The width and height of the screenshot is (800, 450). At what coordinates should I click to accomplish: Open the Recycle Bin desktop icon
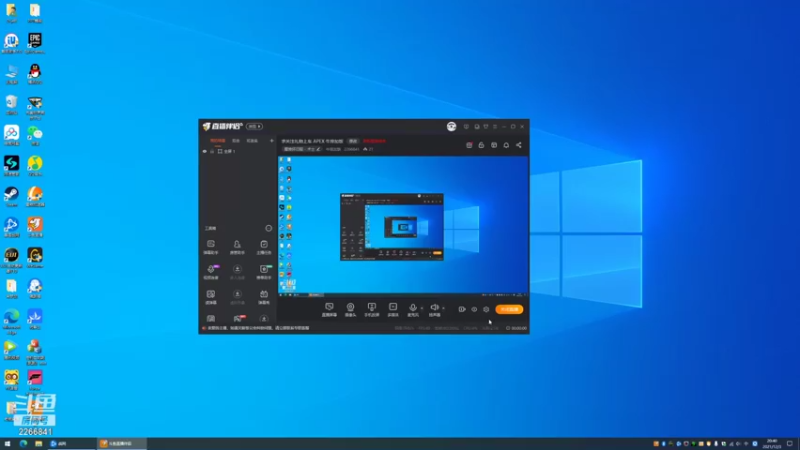[x=11, y=105]
